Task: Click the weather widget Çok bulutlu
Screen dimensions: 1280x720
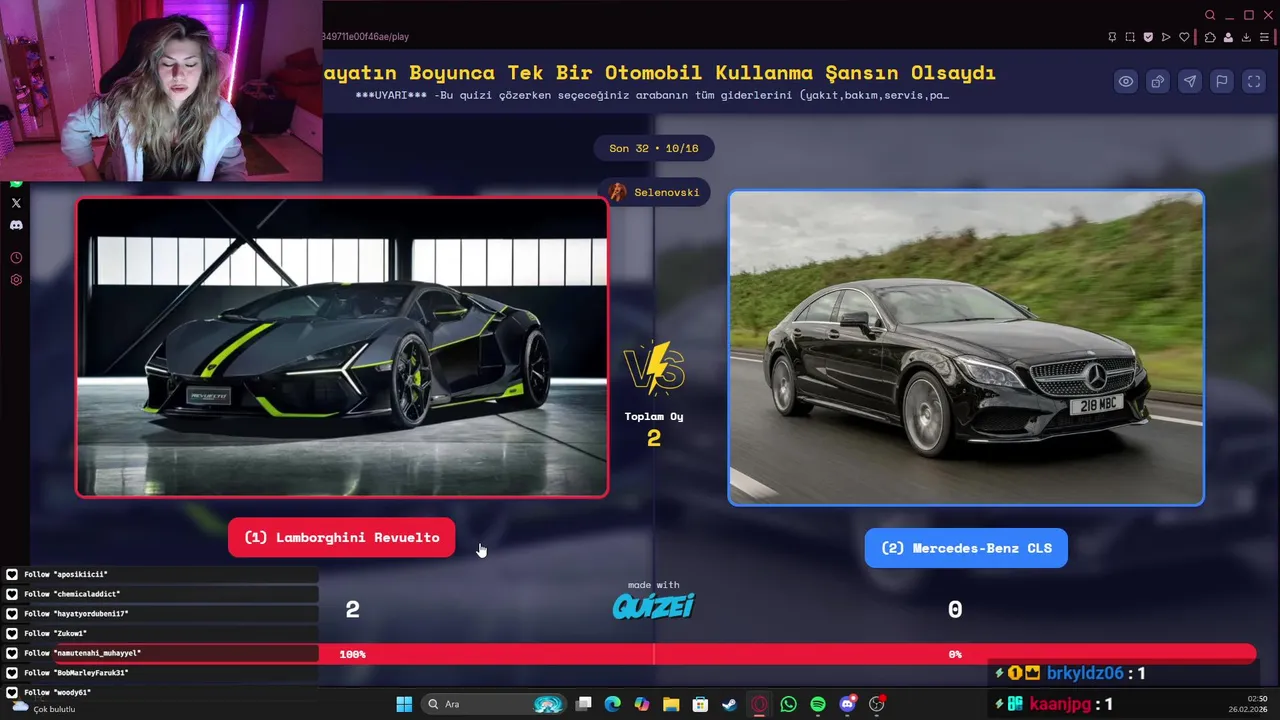Action: [43, 708]
